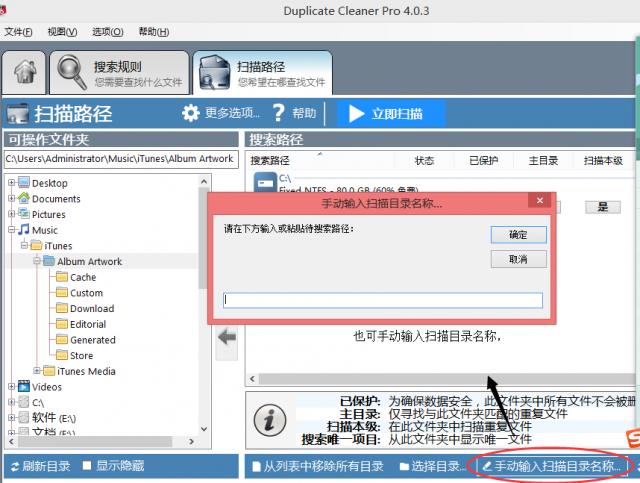The width and height of the screenshot is (640, 483).
Task: Open the Home tab with house icon
Action: coord(24,72)
